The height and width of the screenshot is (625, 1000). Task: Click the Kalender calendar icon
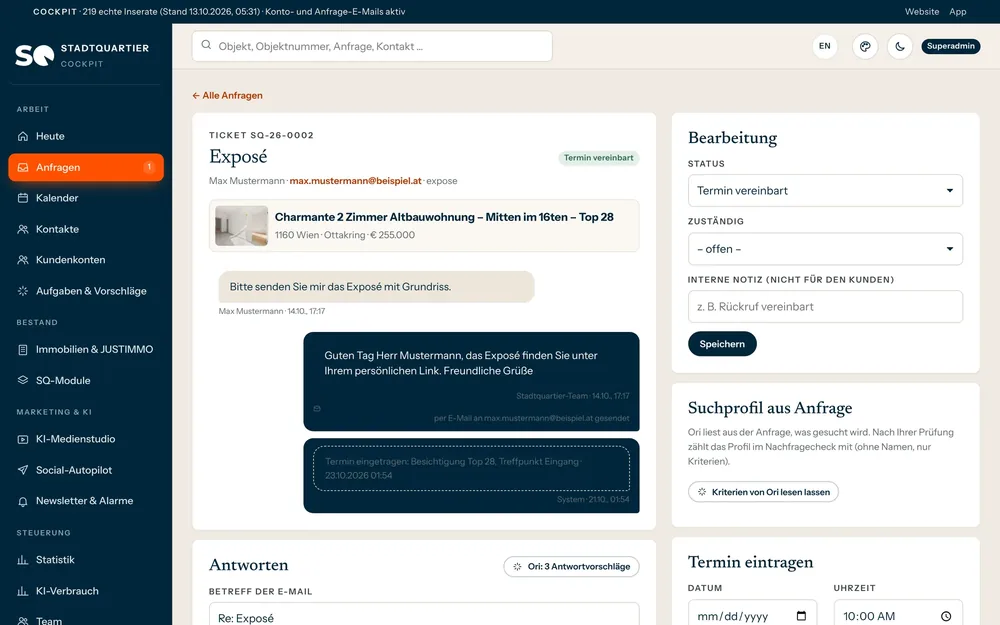coord(23,198)
